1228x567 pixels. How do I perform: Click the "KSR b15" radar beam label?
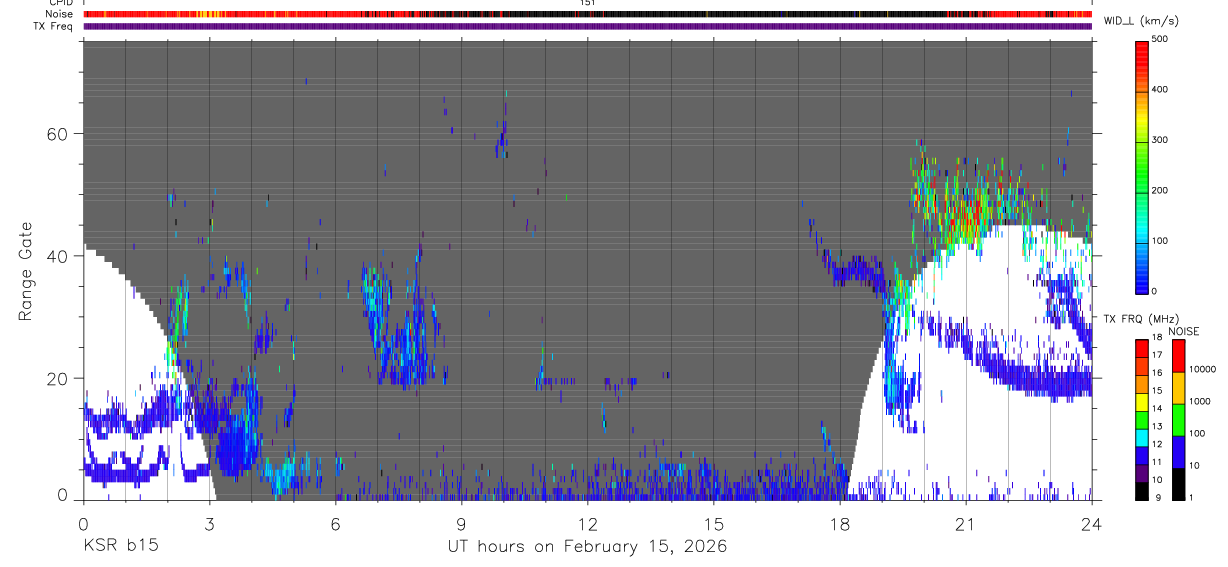119,546
